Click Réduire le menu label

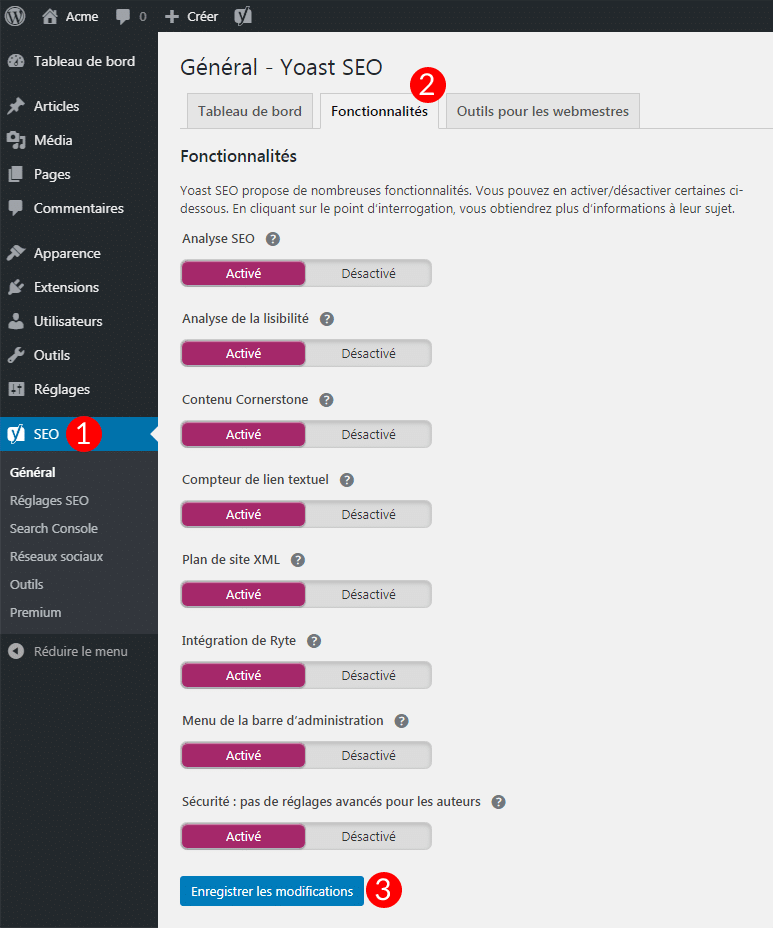point(80,651)
